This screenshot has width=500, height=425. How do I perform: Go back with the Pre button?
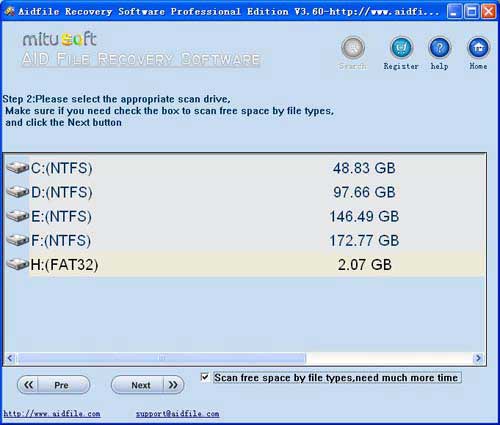[x=54, y=385]
